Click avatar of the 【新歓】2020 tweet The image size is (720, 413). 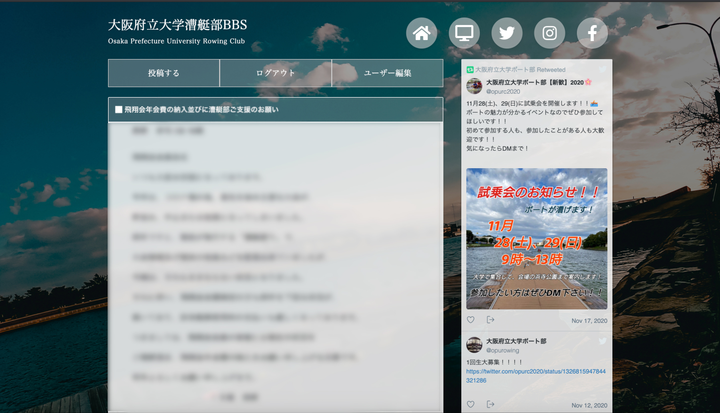(474, 86)
